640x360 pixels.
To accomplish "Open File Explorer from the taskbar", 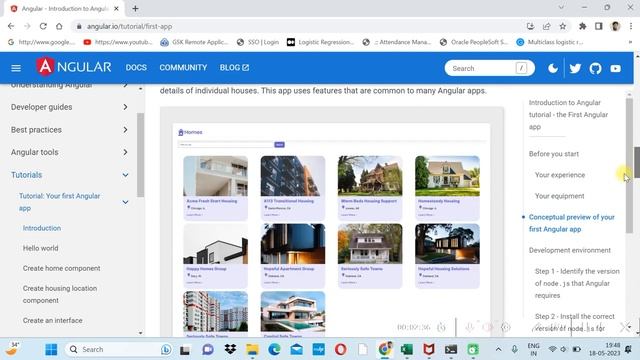I will (252, 349).
